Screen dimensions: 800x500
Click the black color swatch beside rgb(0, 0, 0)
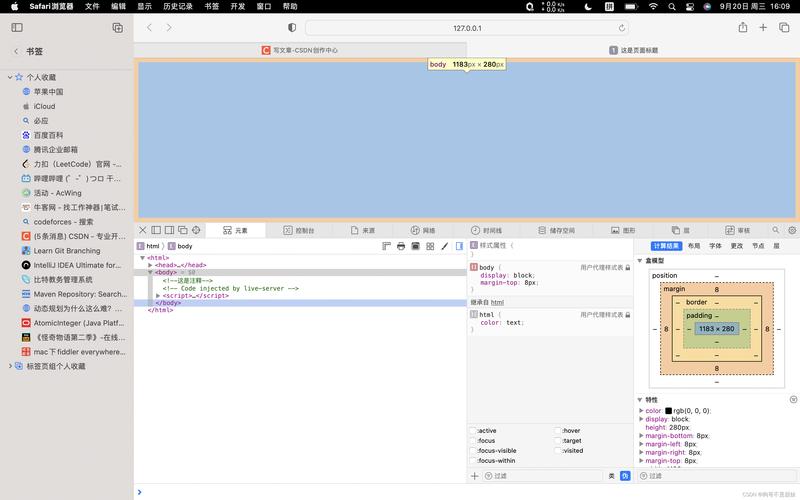point(668,411)
